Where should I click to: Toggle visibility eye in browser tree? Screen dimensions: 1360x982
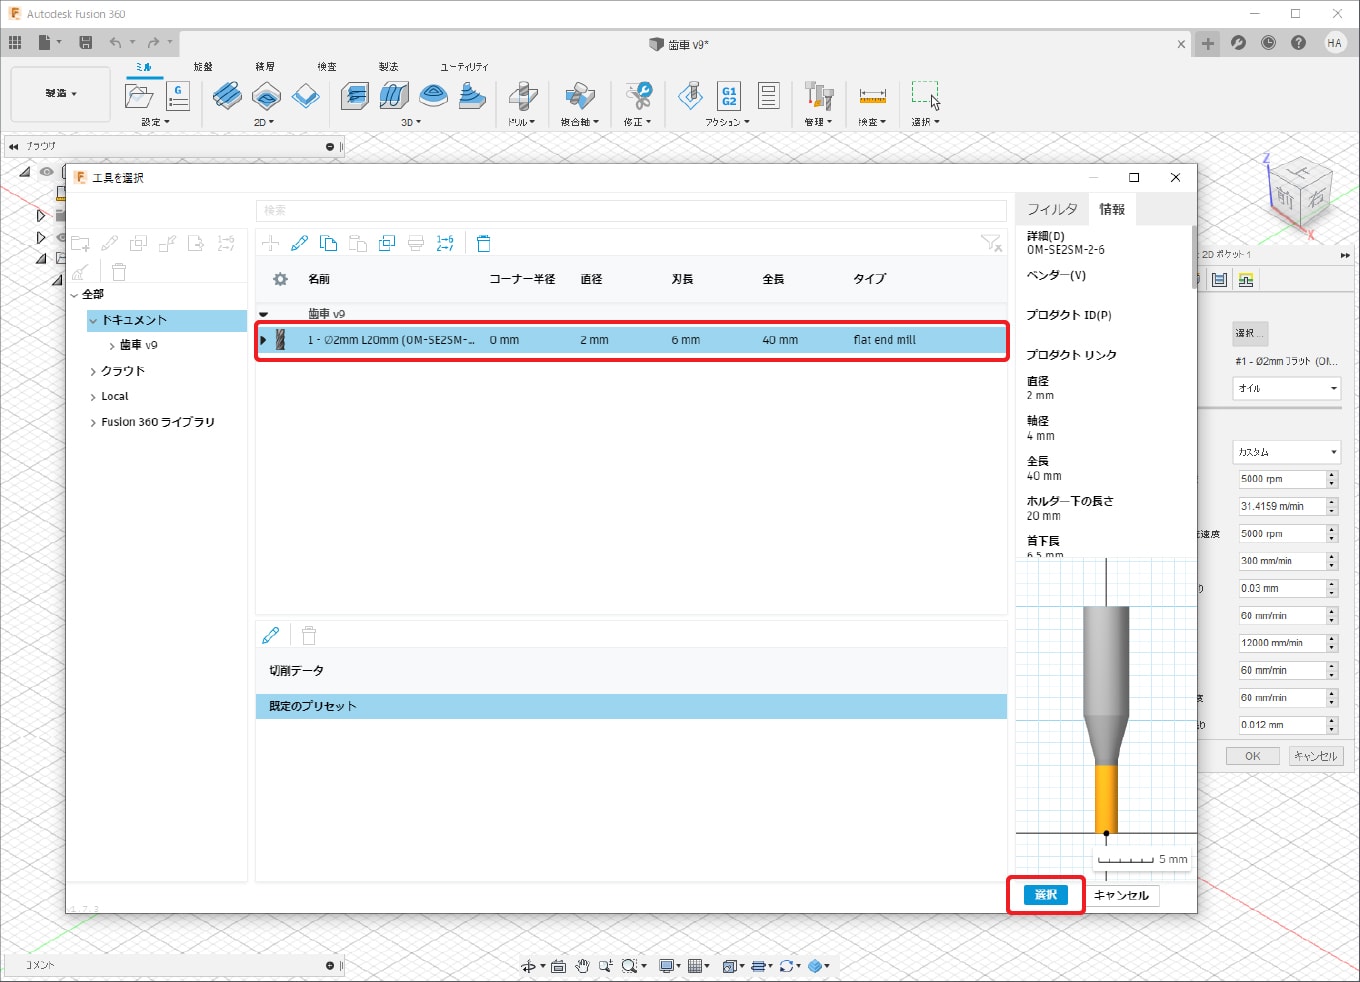pos(46,172)
